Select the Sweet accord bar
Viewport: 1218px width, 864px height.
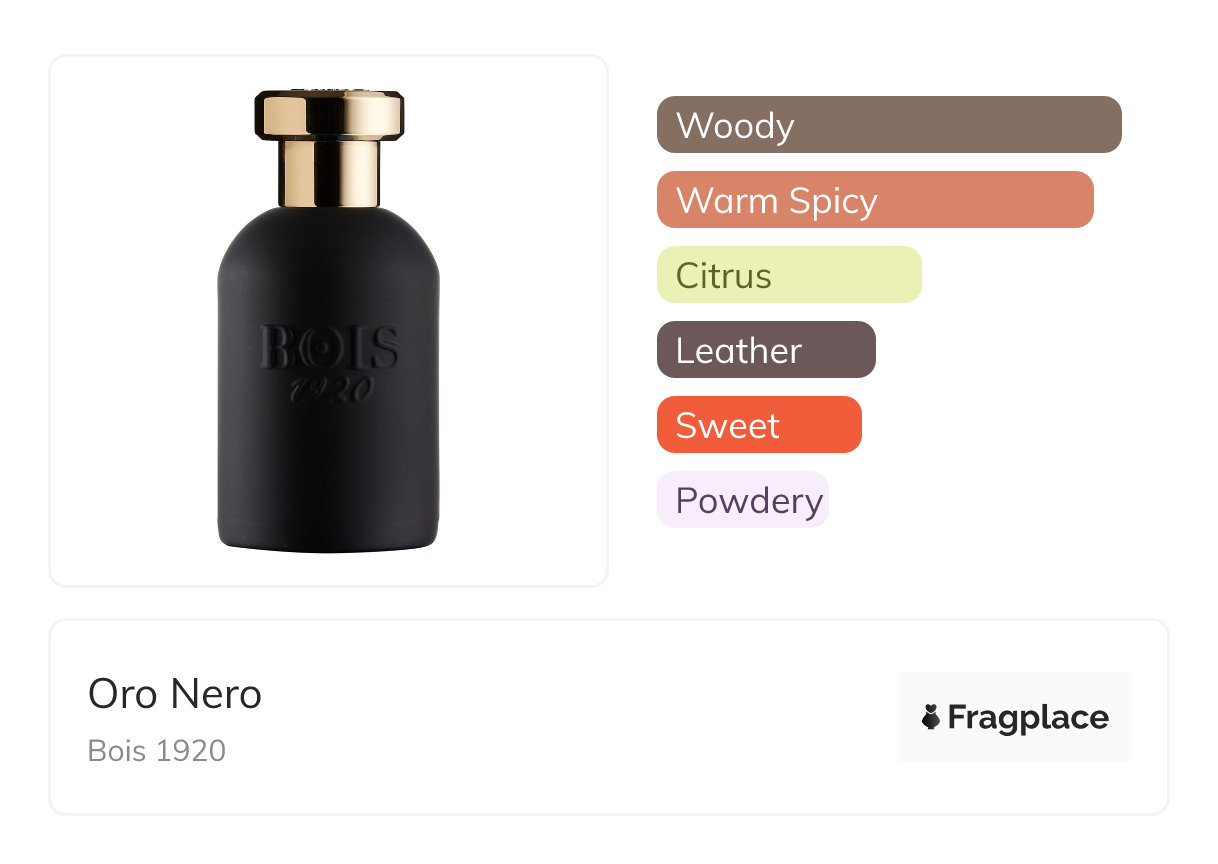coord(758,425)
